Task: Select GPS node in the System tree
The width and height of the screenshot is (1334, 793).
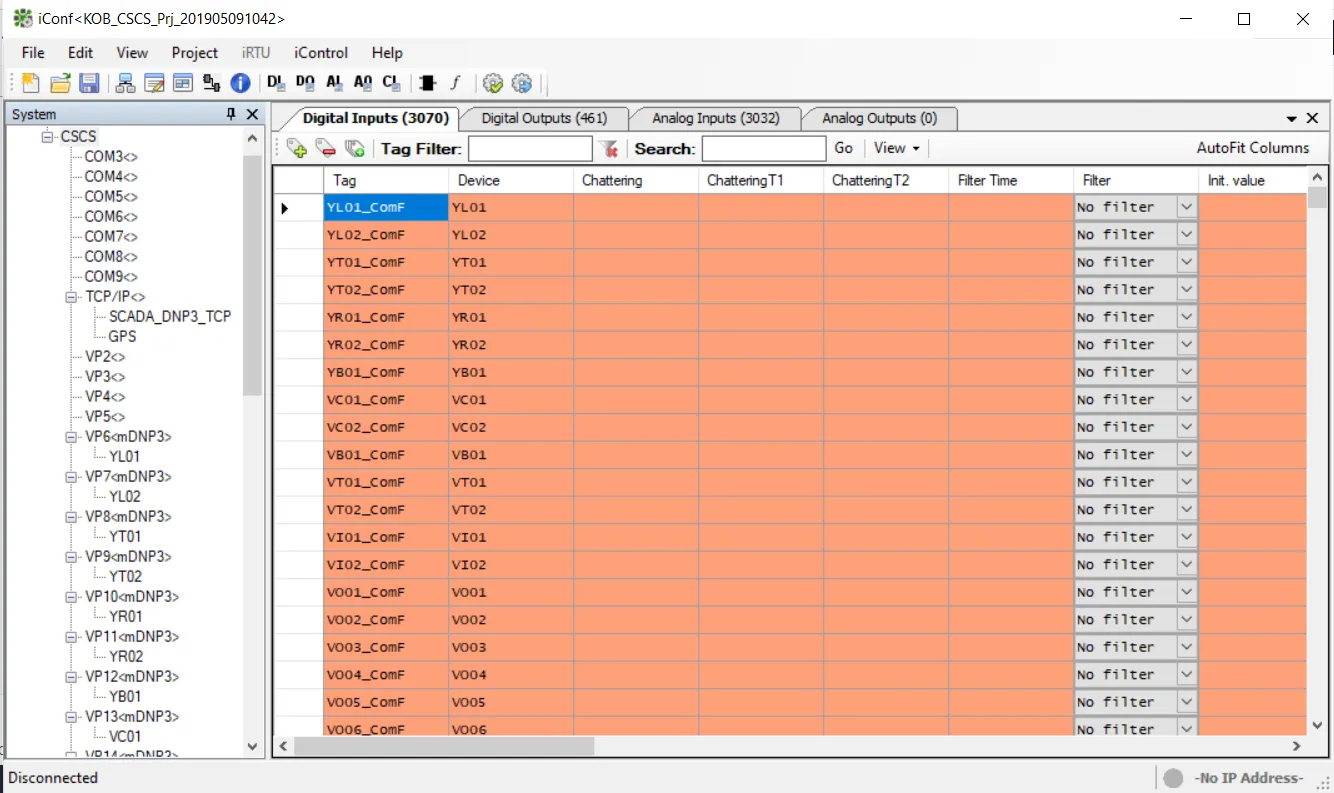Action: (123, 336)
